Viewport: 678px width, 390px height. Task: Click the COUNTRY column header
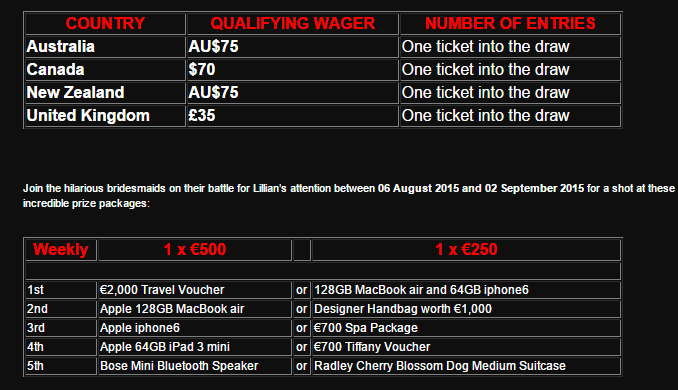click(x=106, y=24)
